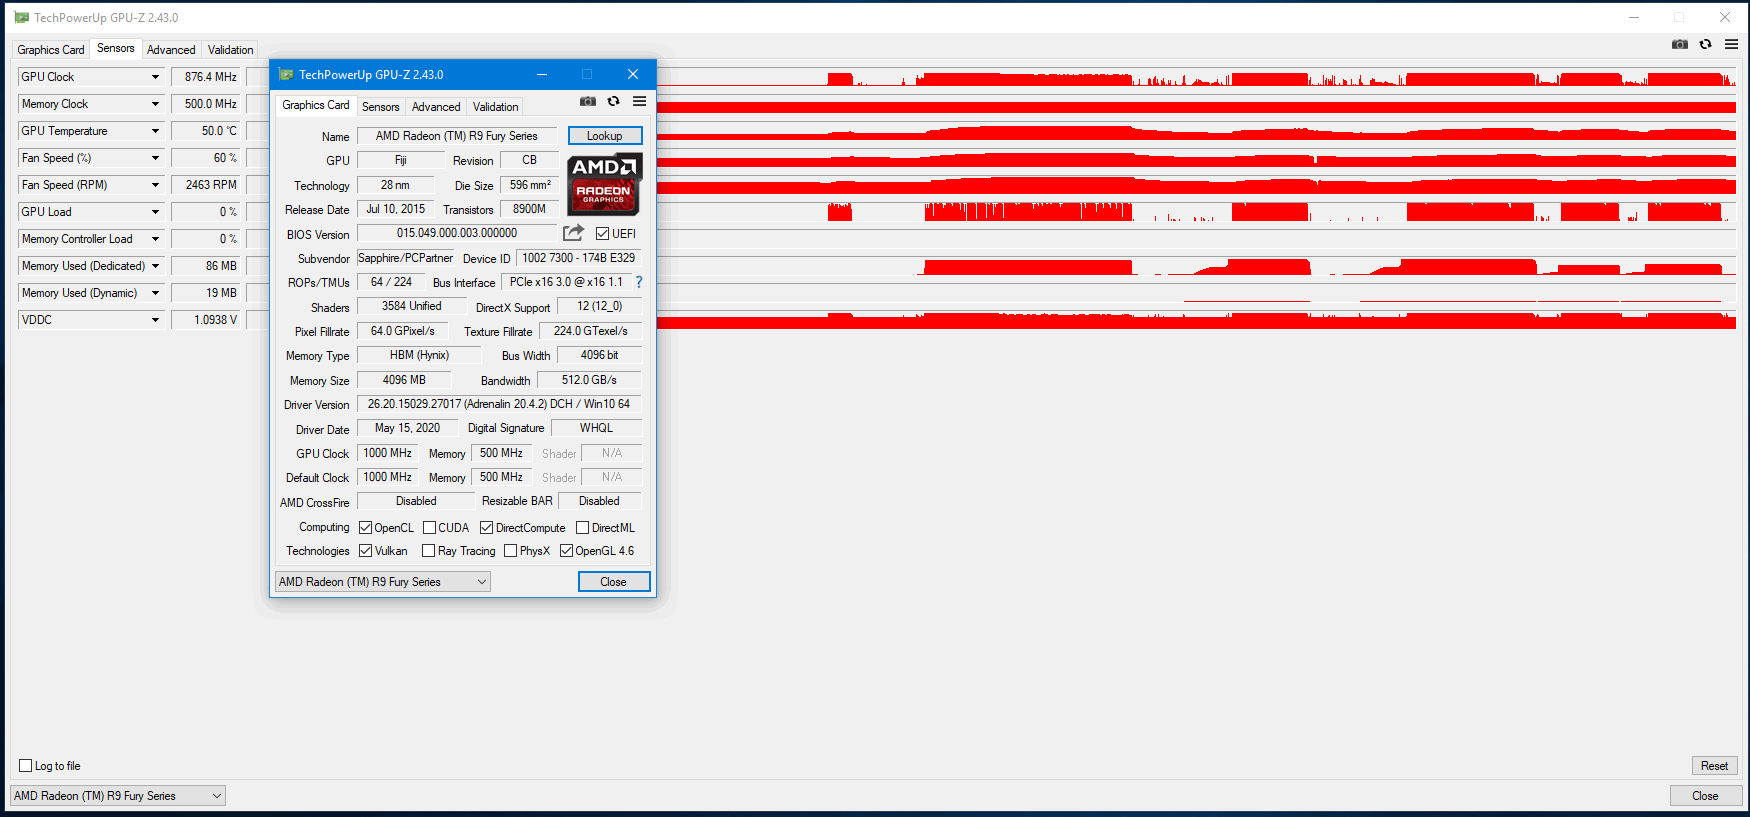
Task: Select the Sensors tab in background window
Action: coord(116,48)
